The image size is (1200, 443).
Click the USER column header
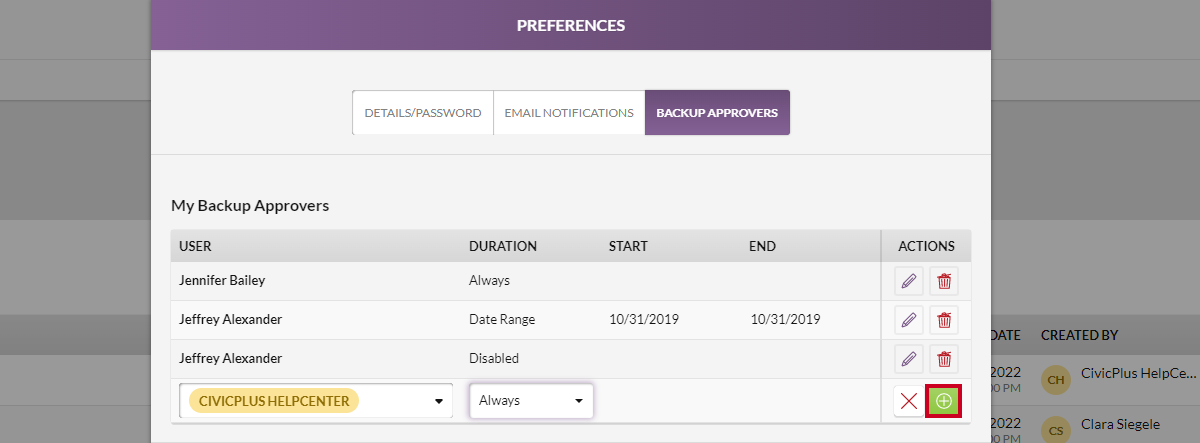195,246
